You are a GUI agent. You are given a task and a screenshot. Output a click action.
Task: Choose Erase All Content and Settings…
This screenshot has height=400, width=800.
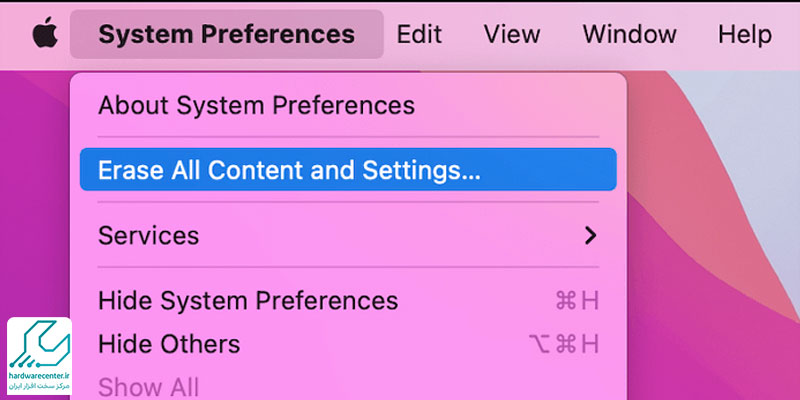tap(348, 169)
